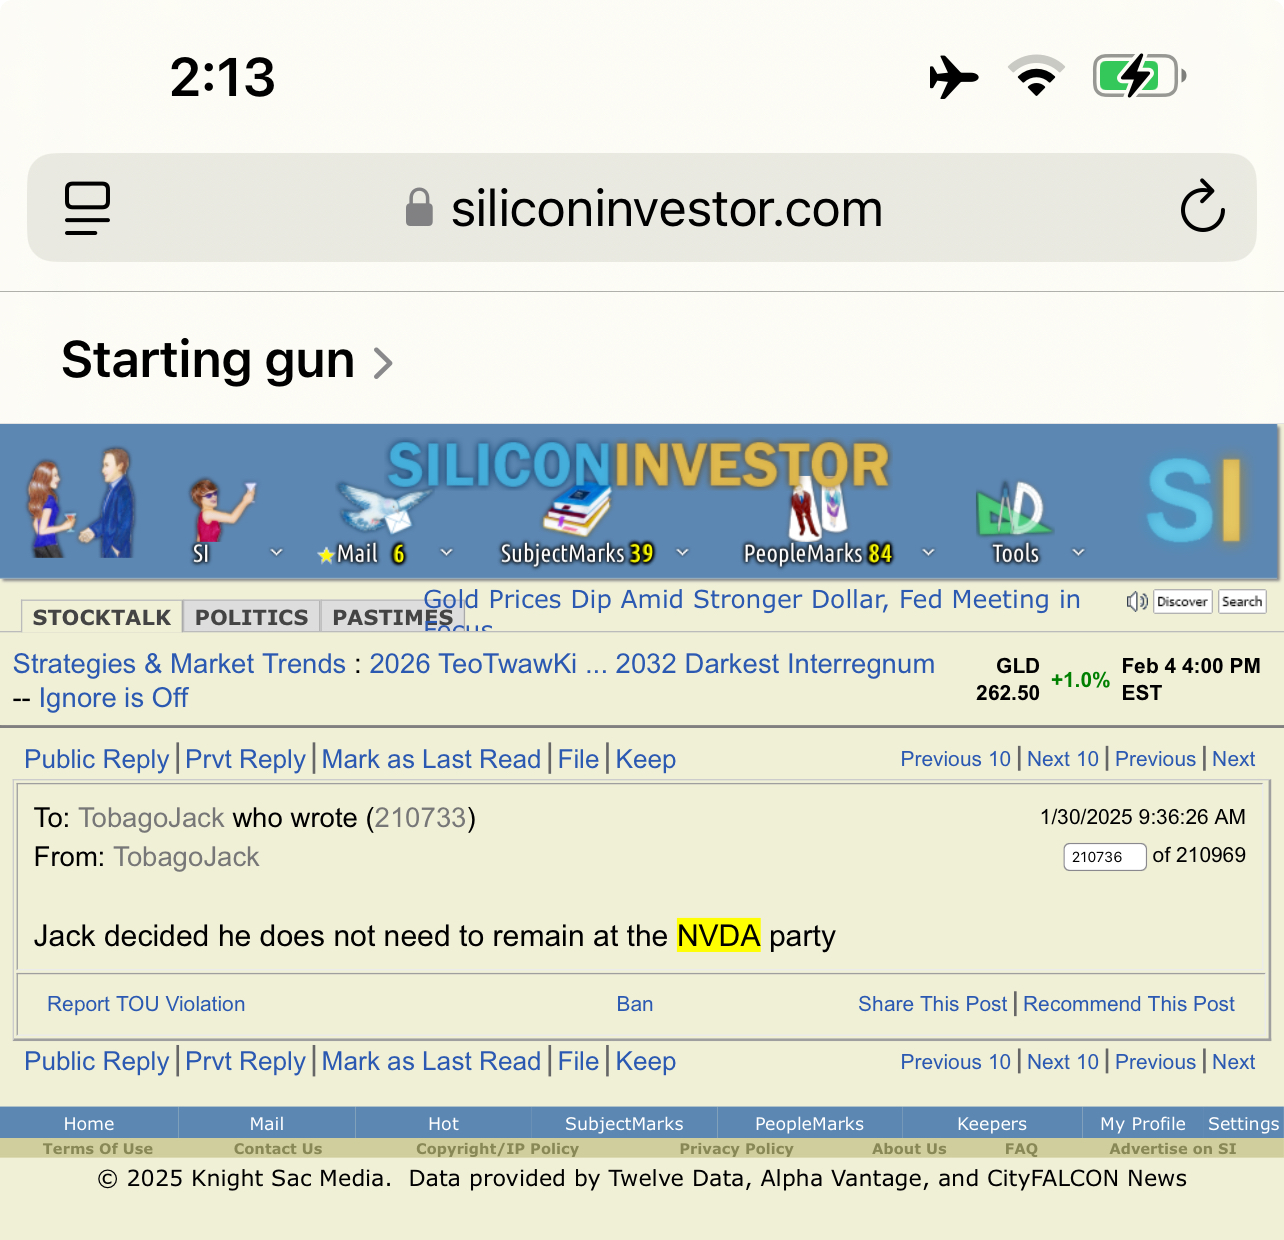1284x1240 pixels.
Task: Click the bottom Keep link
Action: 646,1061
